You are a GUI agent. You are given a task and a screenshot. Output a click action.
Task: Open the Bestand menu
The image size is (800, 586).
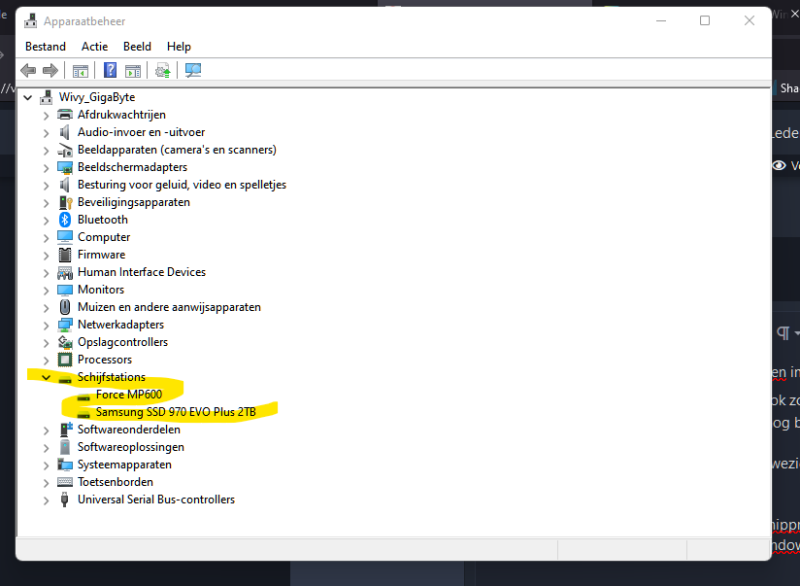click(45, 46)
